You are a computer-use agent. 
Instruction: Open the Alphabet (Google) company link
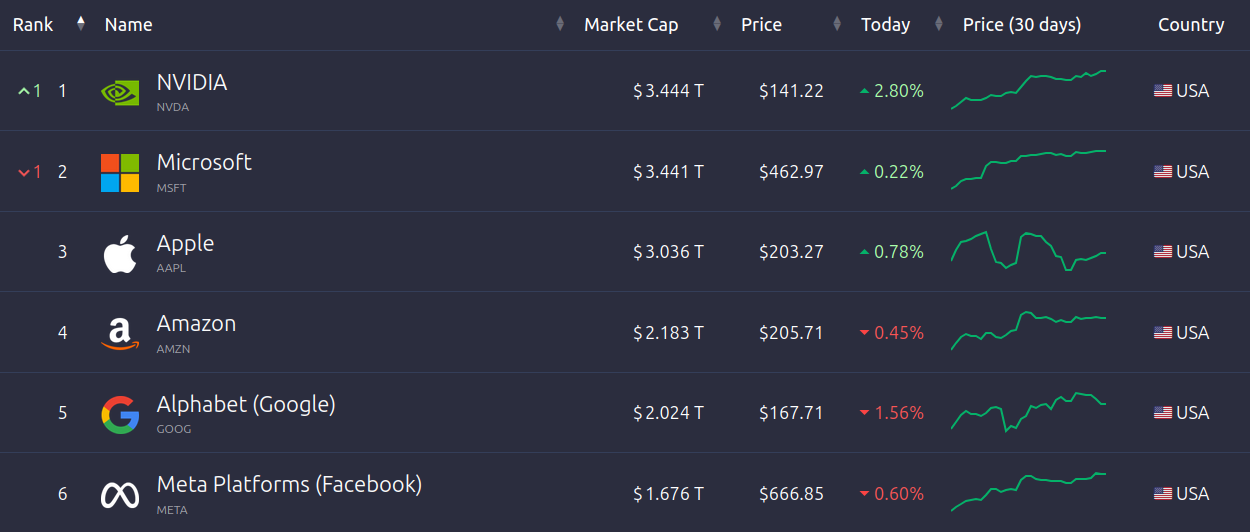[x=246, y=404]
